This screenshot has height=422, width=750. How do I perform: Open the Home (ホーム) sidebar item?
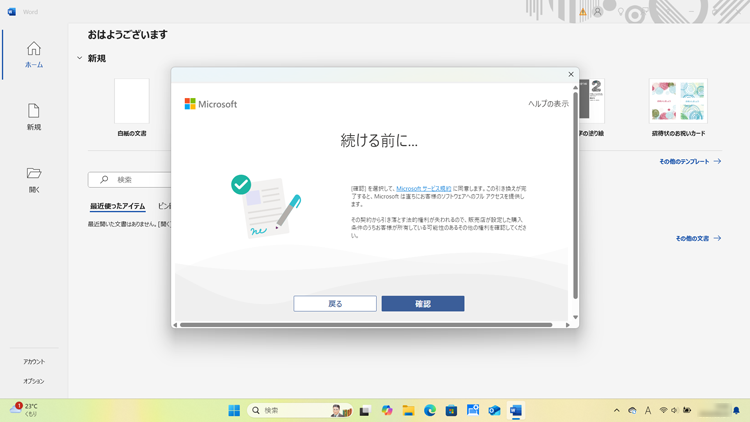click(33, 54)
